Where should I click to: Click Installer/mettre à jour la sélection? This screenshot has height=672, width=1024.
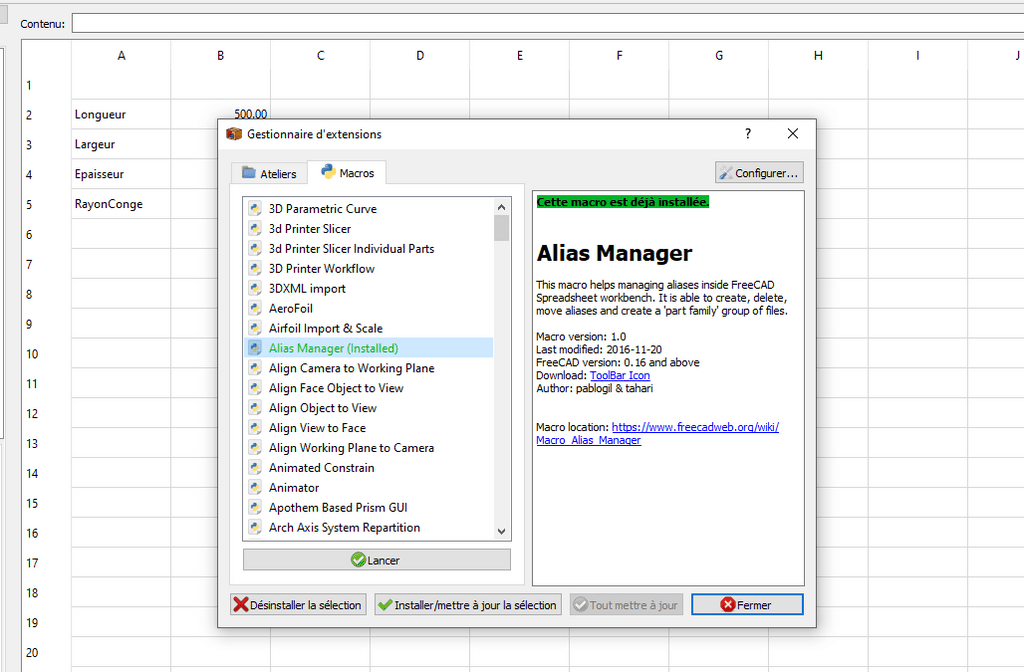468,605
